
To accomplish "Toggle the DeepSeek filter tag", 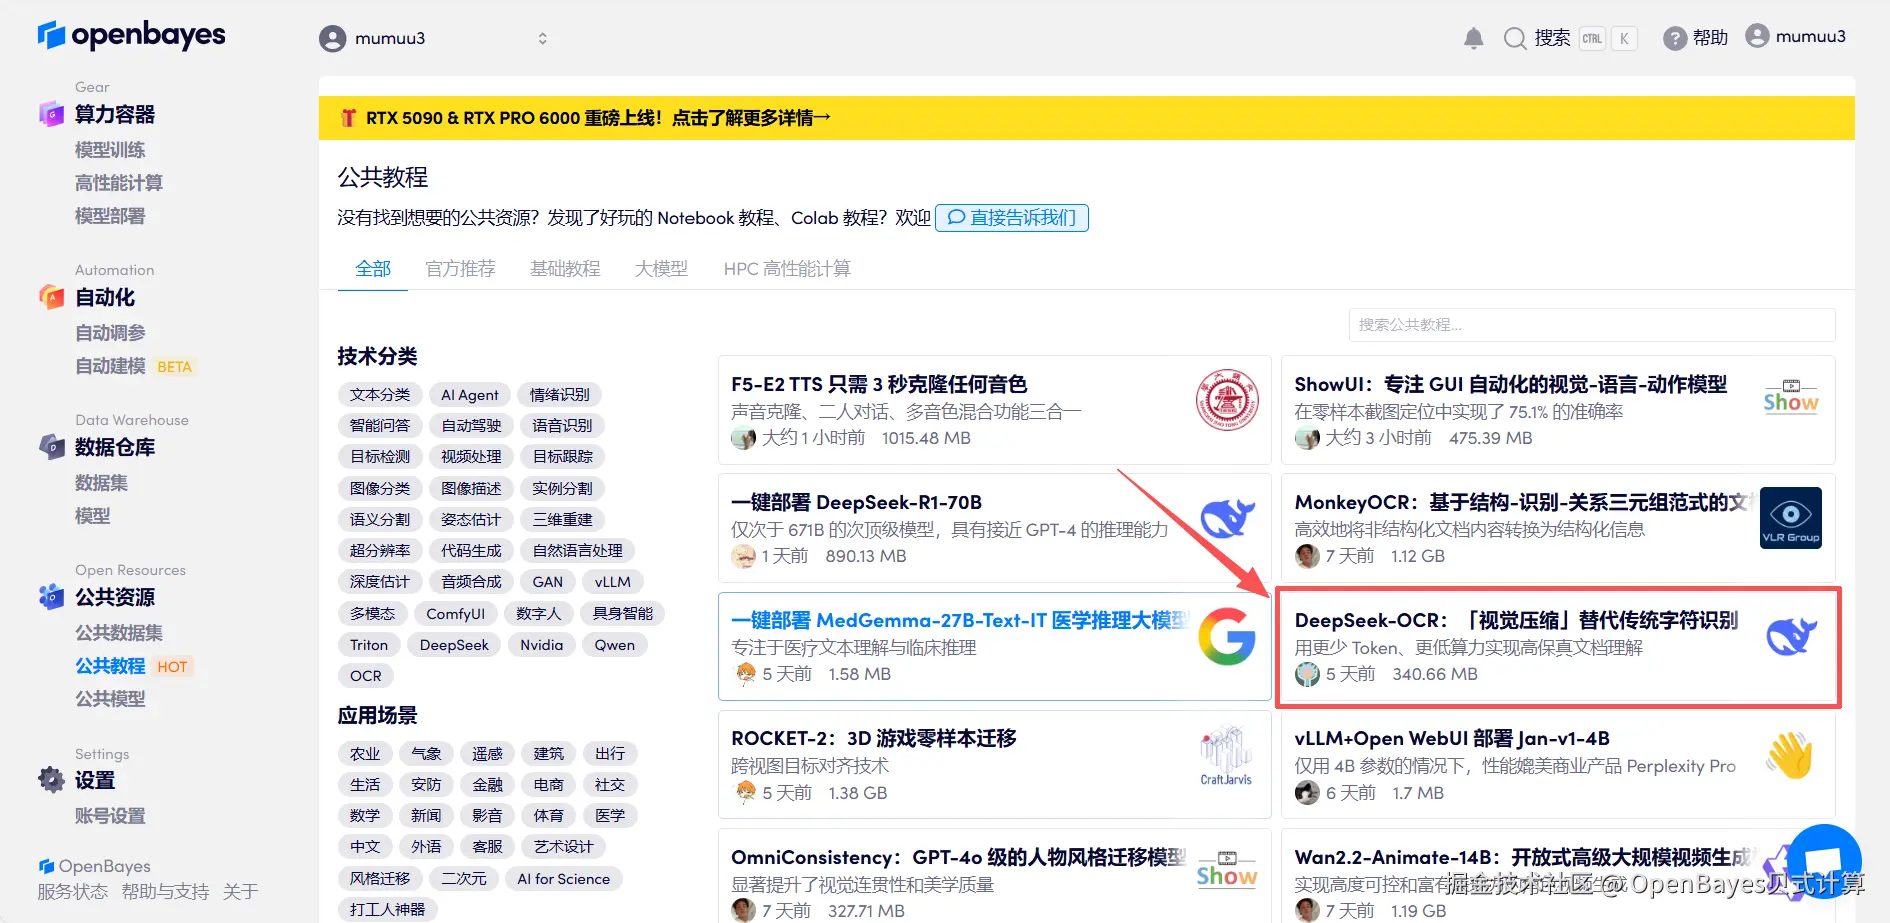I will (454, 644).
